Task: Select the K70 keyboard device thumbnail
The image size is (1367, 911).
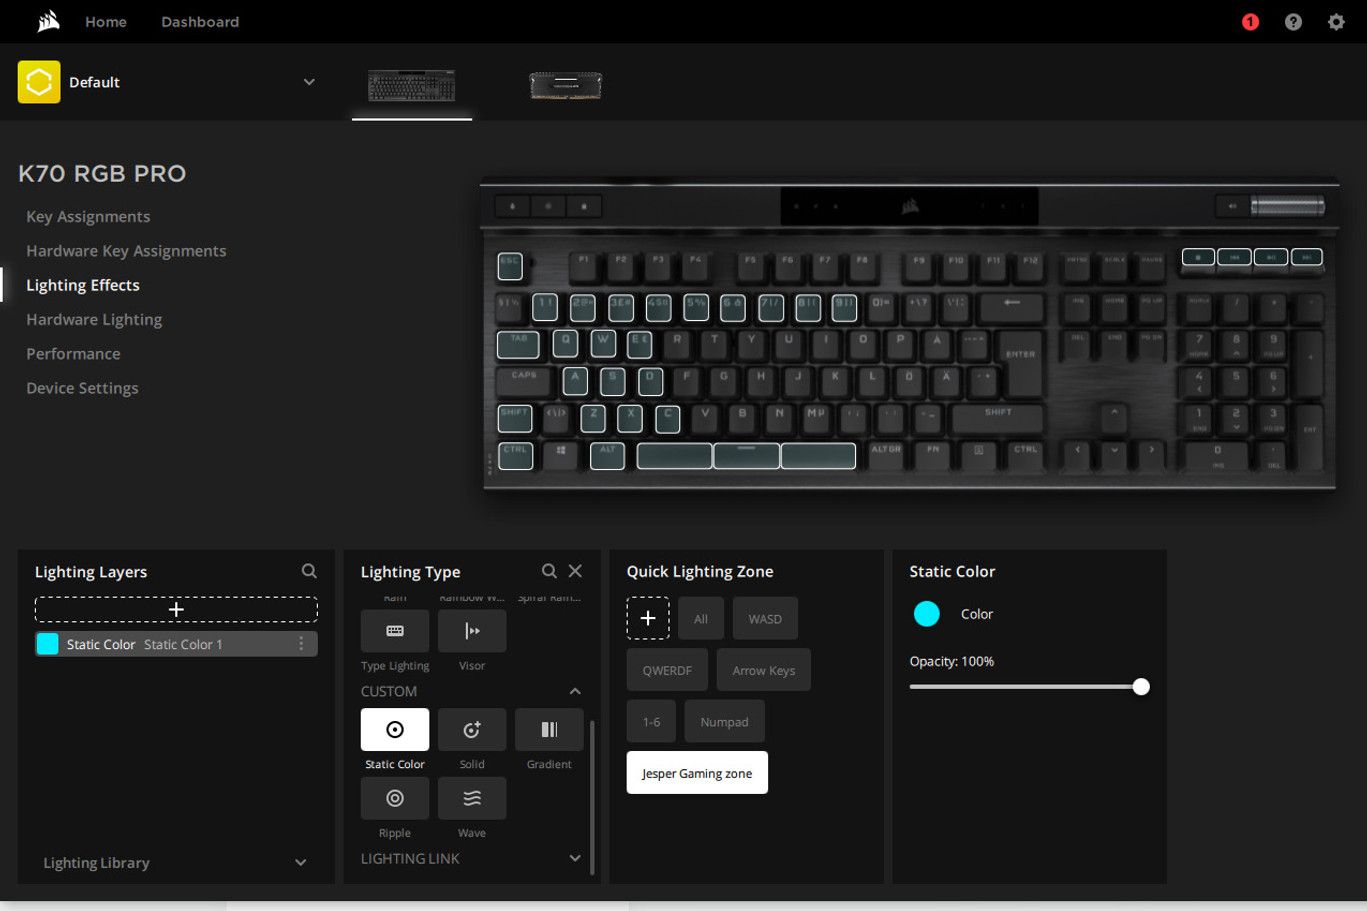Action: (x=412, y=85)
